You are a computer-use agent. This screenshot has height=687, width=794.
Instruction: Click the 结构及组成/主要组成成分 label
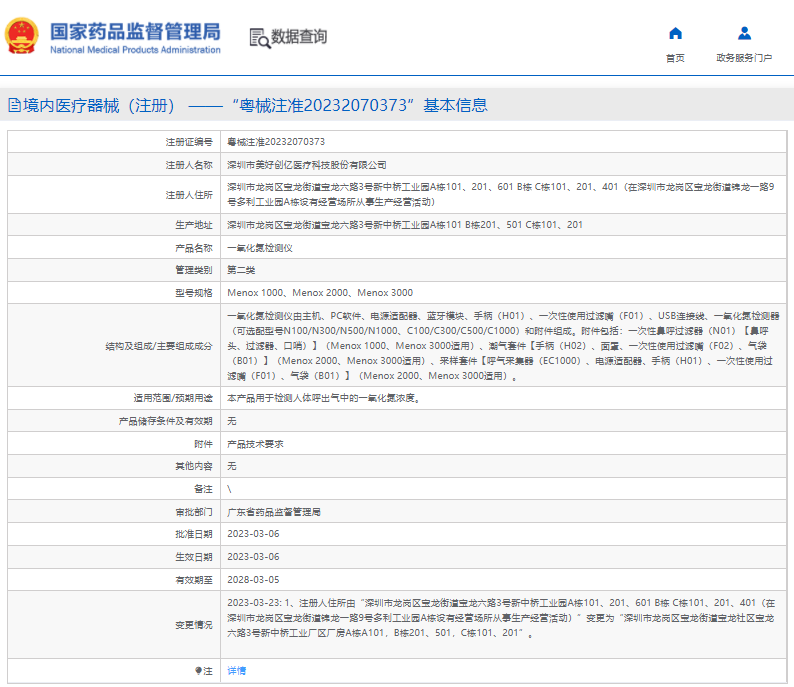(x=159, y=346)
